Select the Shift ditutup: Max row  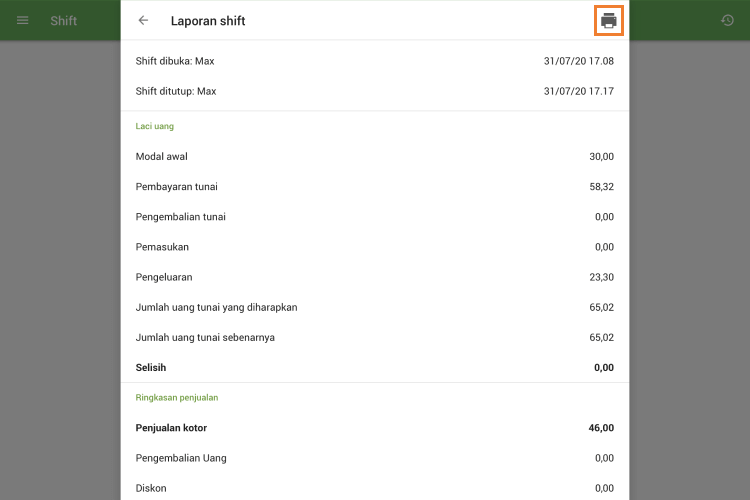tap(374, 91)
